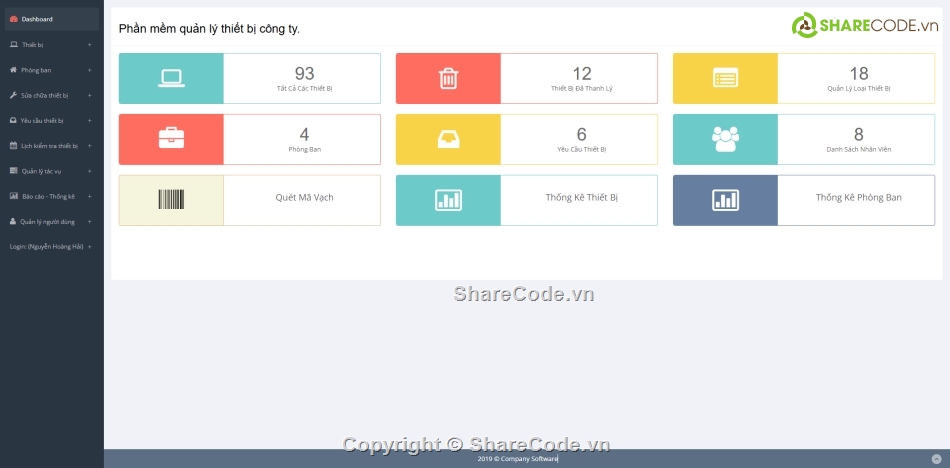Open the 6 Yêu Cầu Thiết Bị card
950x468 pixels.
pos(526,139)
